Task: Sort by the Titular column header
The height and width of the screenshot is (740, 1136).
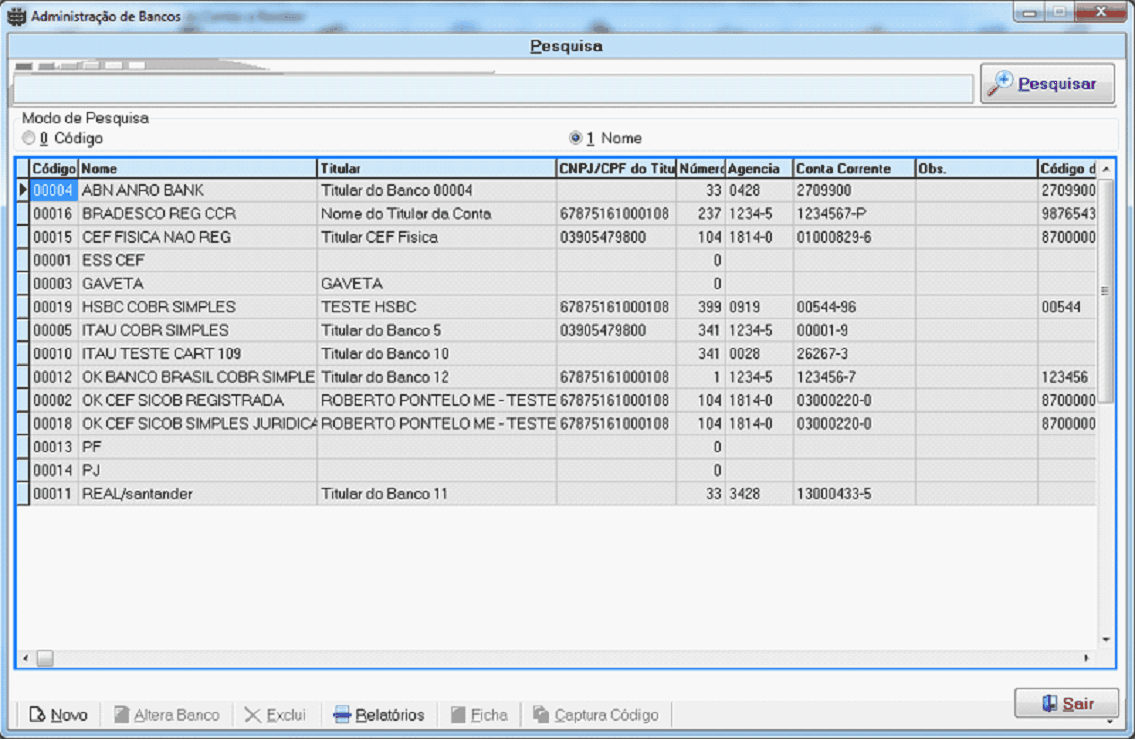Action: [436, 169]
